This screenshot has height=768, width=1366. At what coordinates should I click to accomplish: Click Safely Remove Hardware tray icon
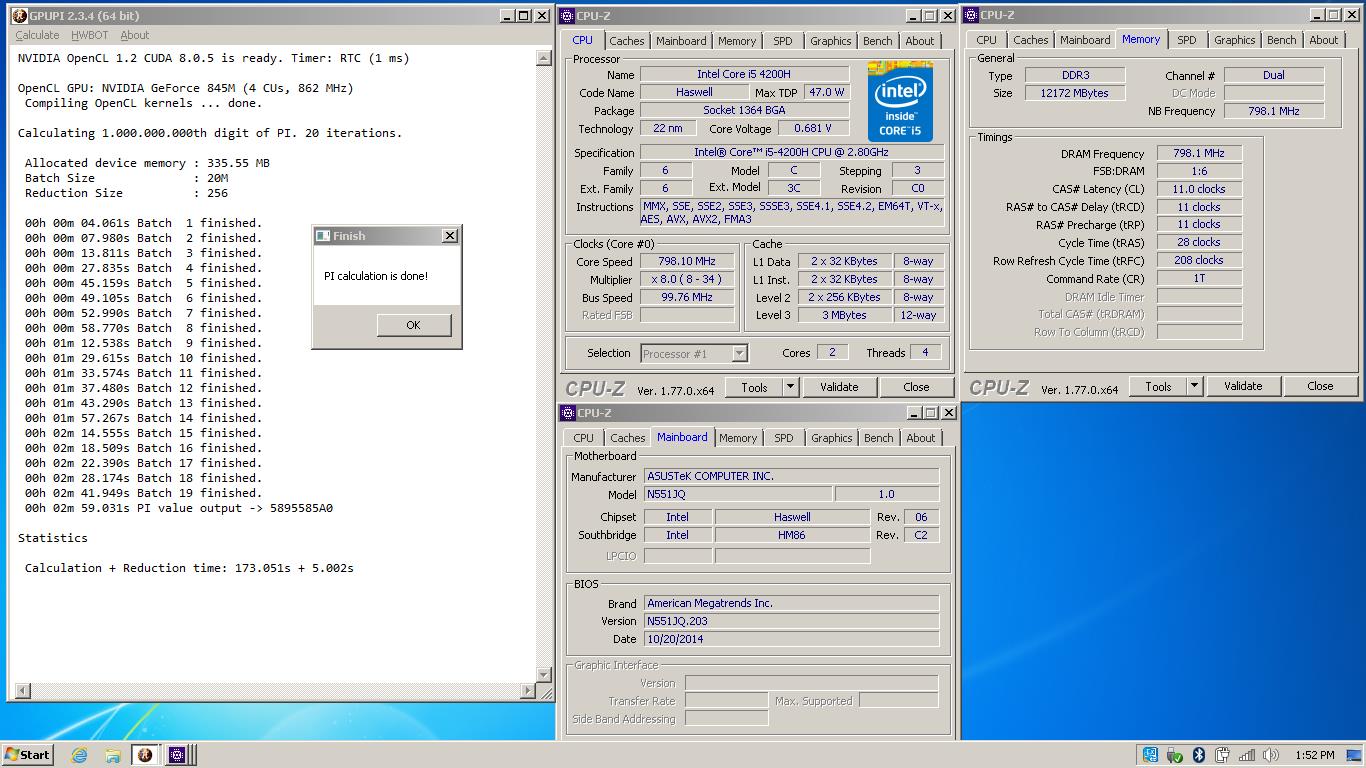[1175, 755]
